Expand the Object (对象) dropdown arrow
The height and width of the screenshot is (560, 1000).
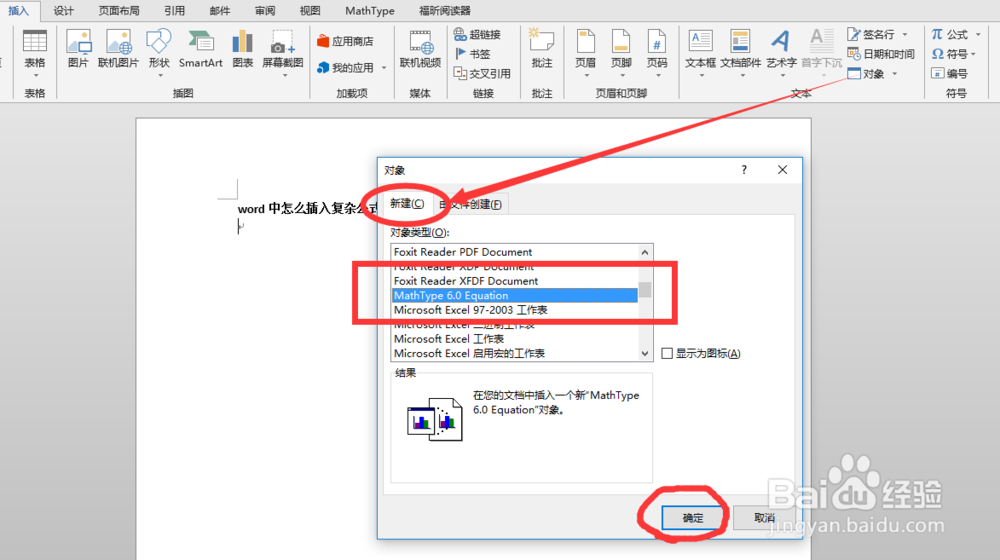tap(894, 74)
